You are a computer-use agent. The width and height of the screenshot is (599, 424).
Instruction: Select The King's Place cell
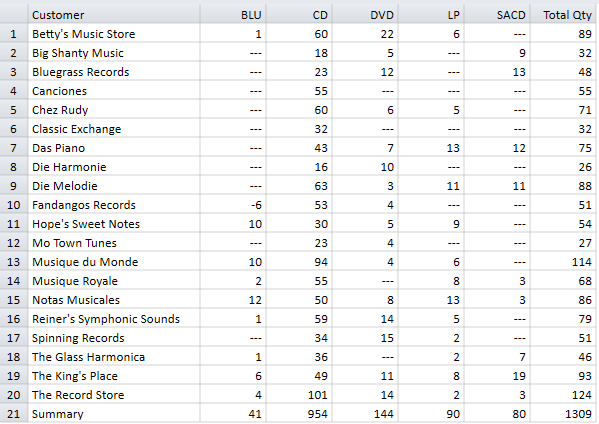[x=114, y=376]
